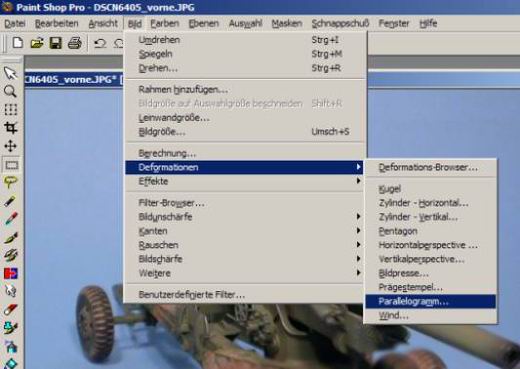Viewport: 520px width, 369px height.
Task: Pick the Dropper tool
Action: point(10,201)
